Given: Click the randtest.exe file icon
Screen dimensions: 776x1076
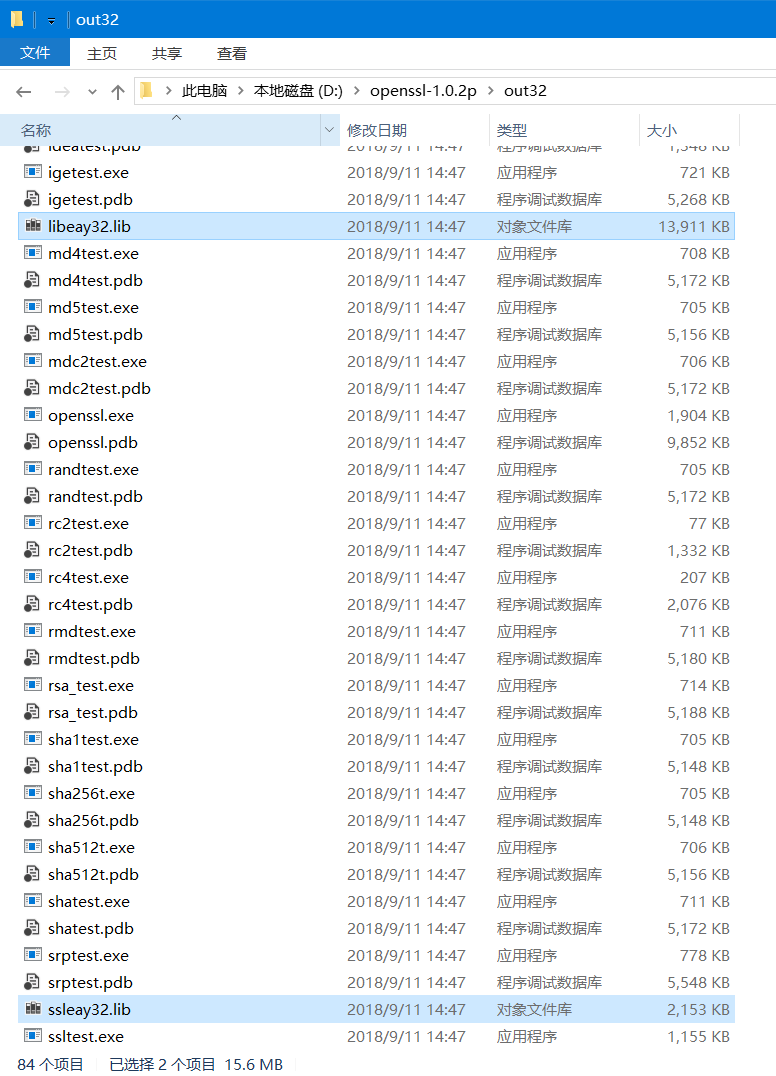Looking at the screenshot, I should tap(32, 469).
